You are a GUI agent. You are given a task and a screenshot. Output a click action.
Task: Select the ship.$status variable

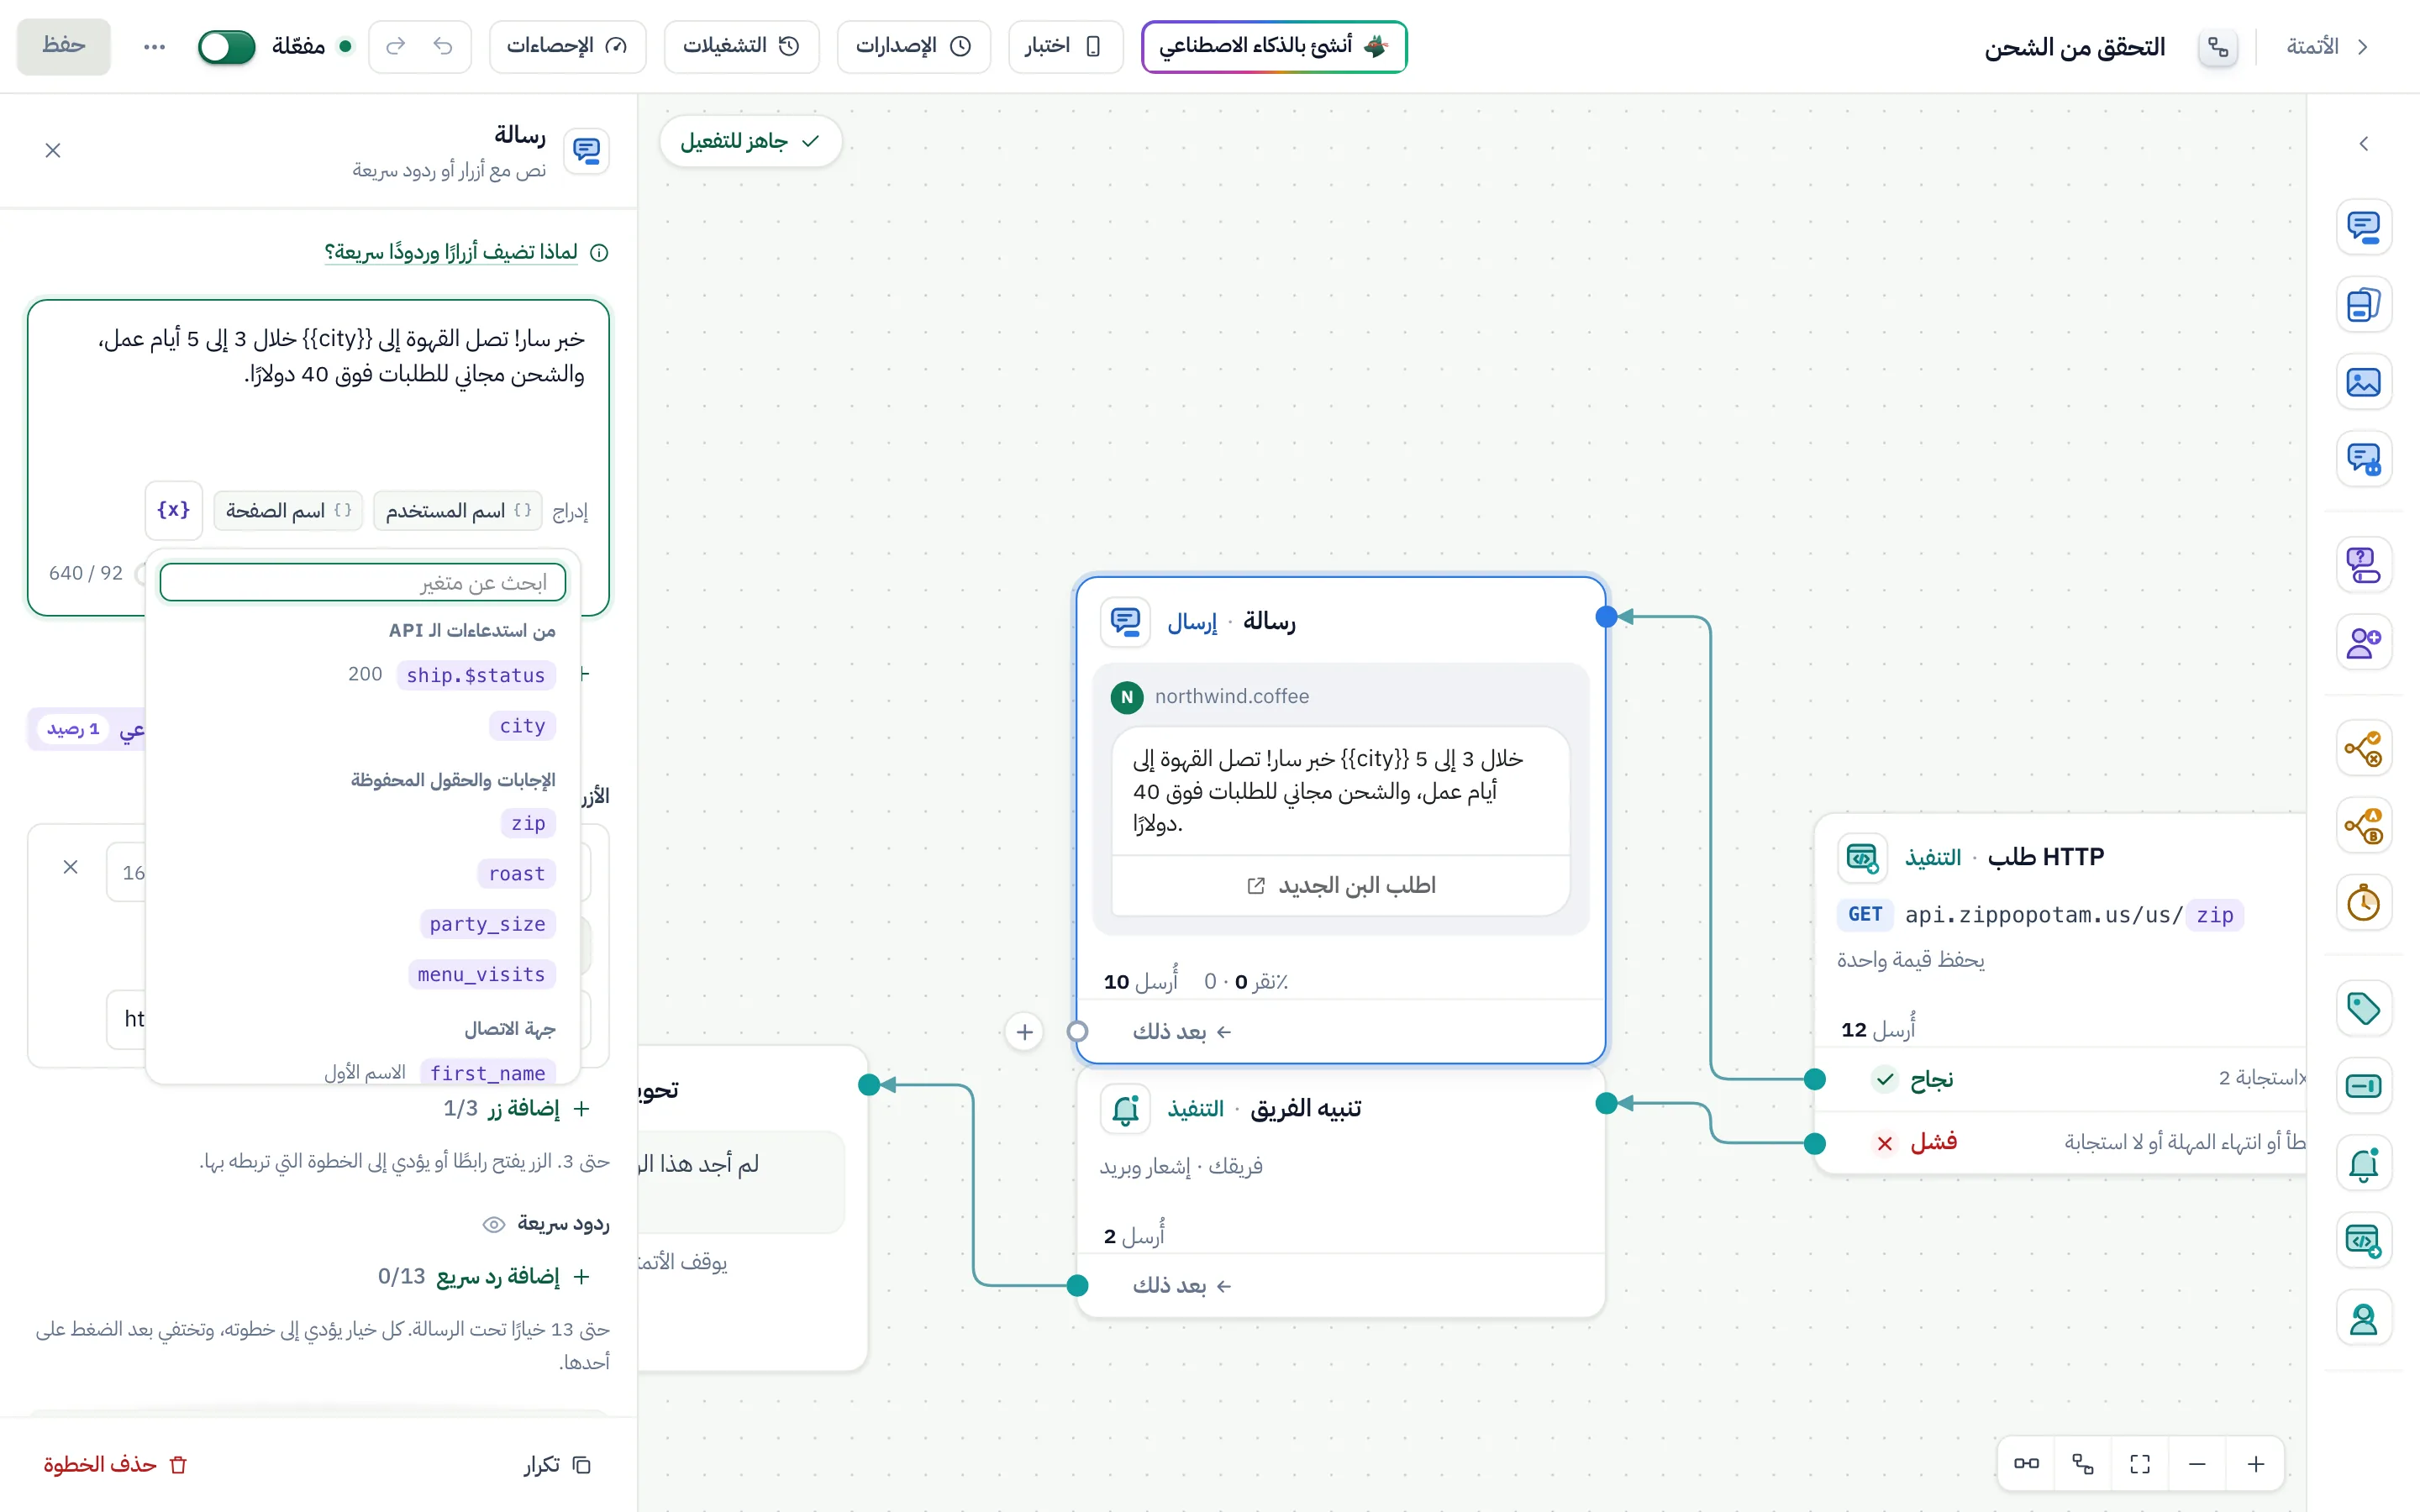(x=476, y=675)
